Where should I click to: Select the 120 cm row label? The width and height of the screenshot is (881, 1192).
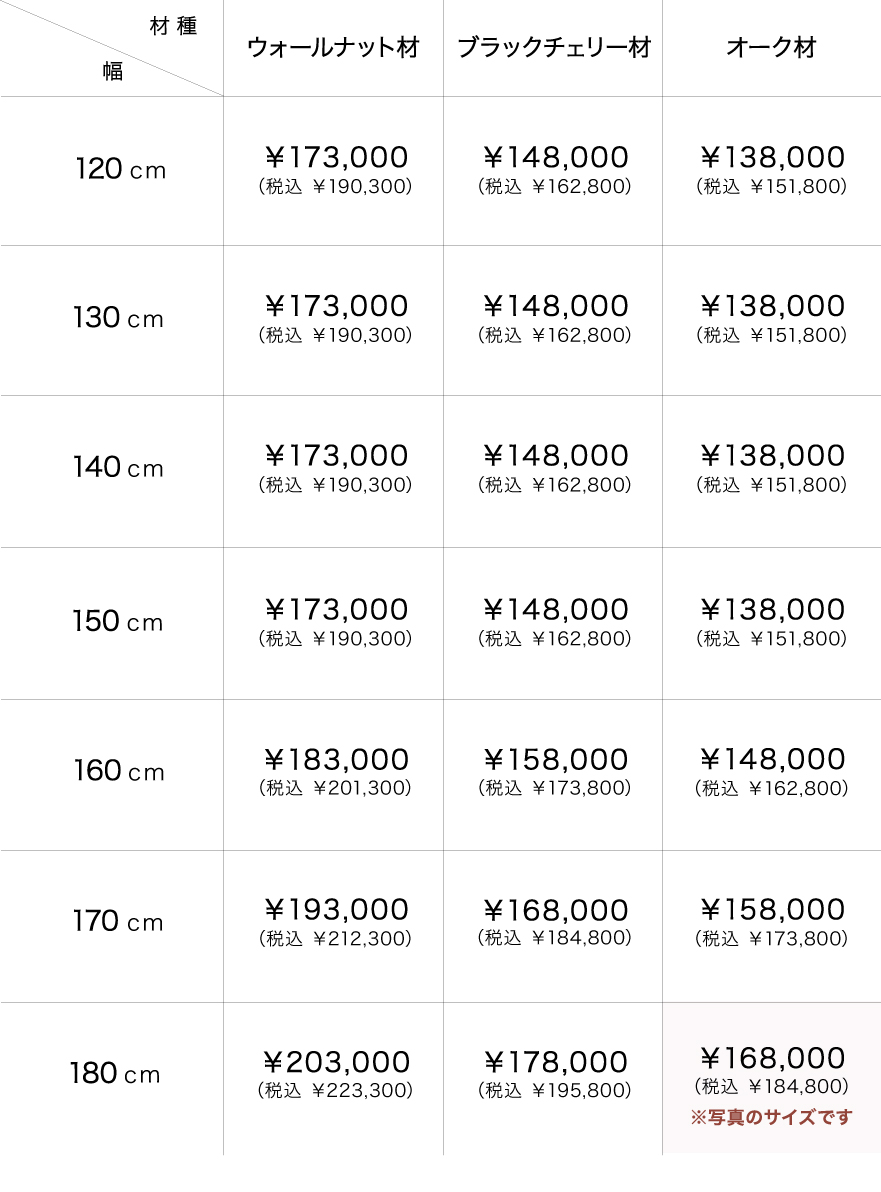(x=120, y=170)
